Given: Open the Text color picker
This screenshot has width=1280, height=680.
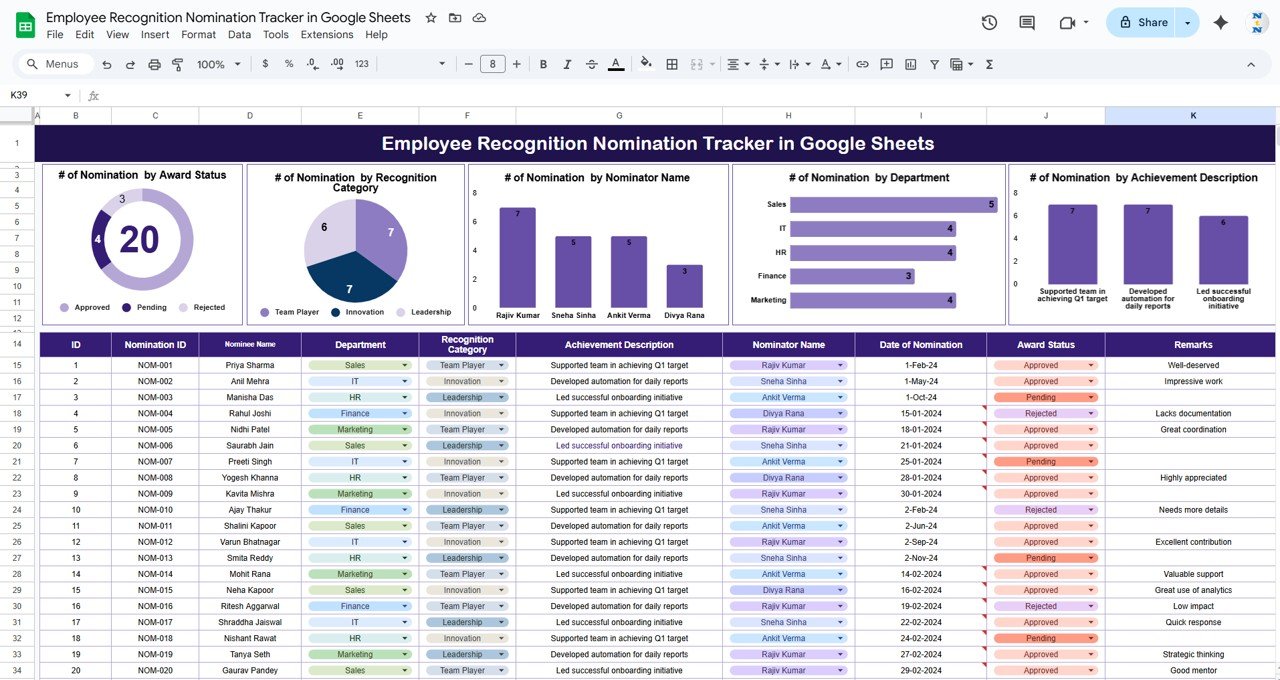Looking at the screenshot, I should 616,64.
